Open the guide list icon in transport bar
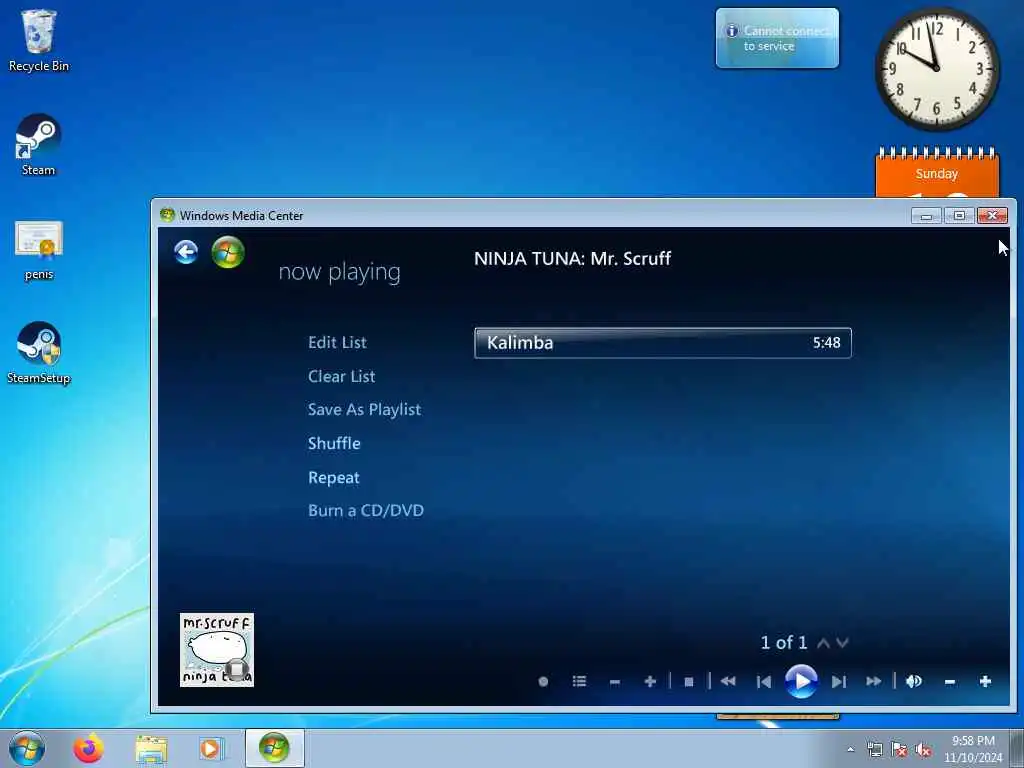The image size is (1024, 768). tap(579, 682)
